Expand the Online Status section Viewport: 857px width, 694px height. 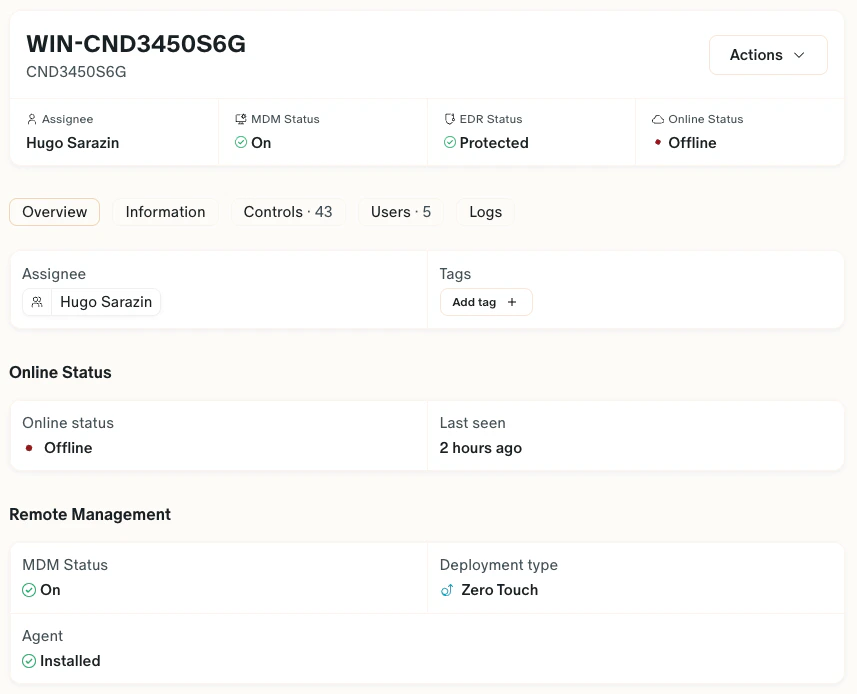pos(60,372)
